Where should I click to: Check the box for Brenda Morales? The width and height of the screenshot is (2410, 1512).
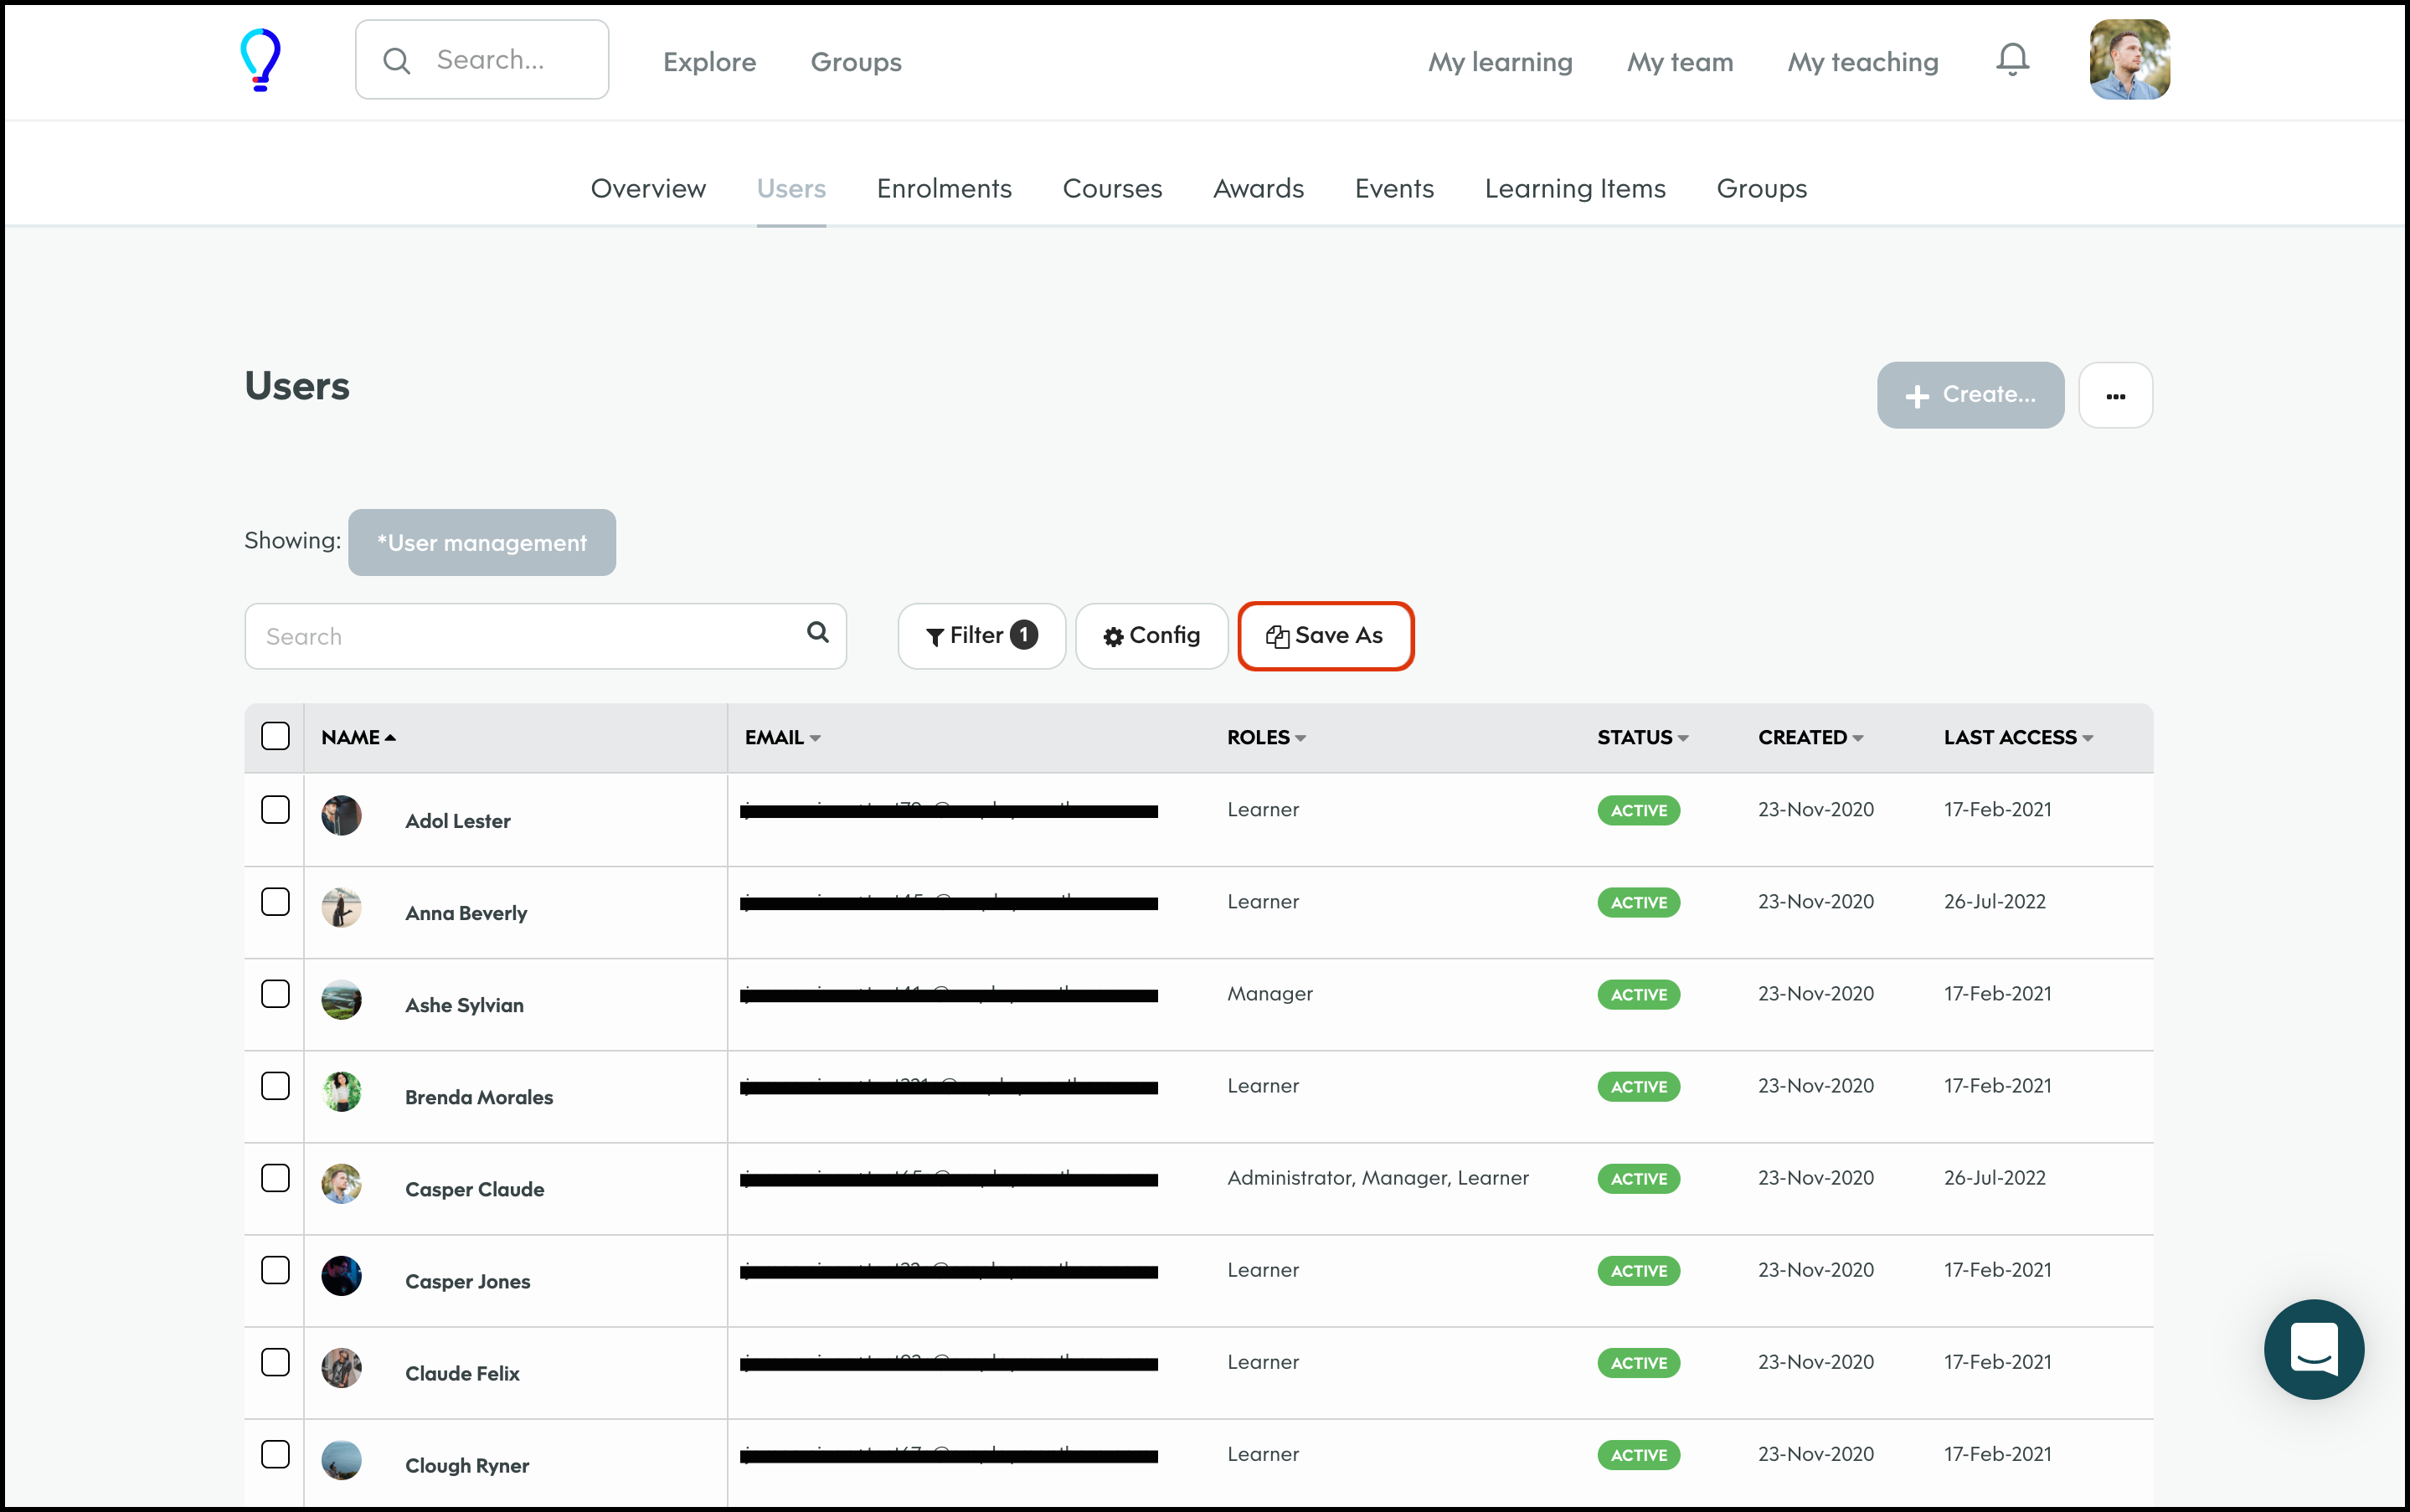click(x=275, y=1086)
